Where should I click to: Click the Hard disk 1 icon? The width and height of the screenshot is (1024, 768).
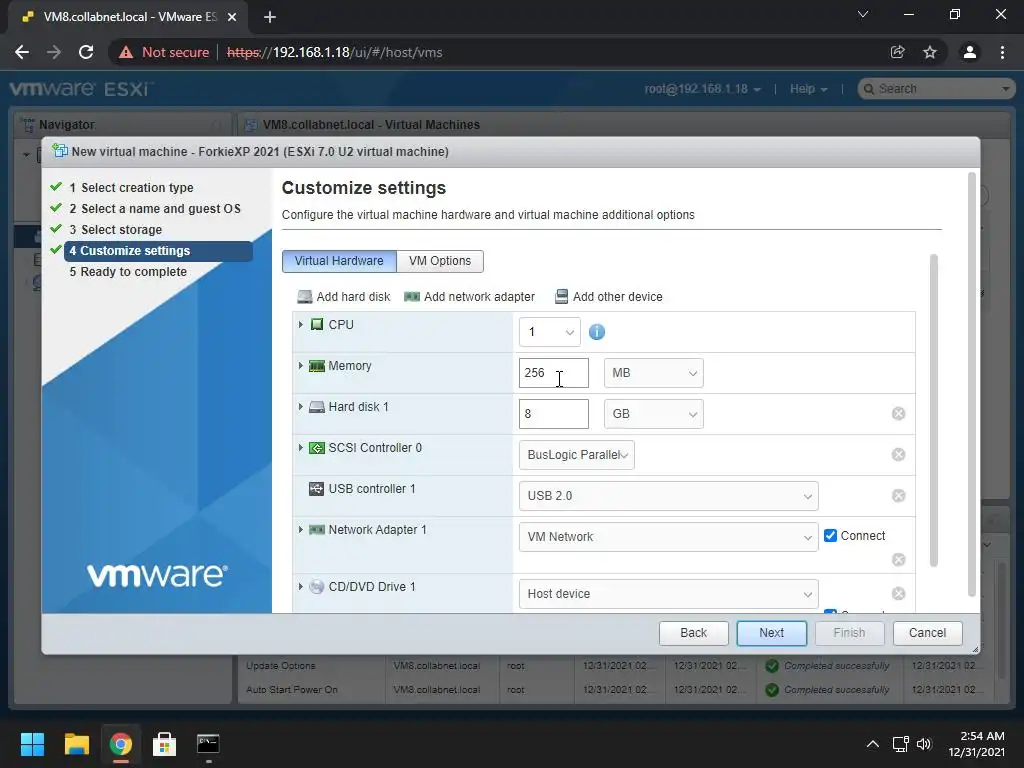(317, 407)
